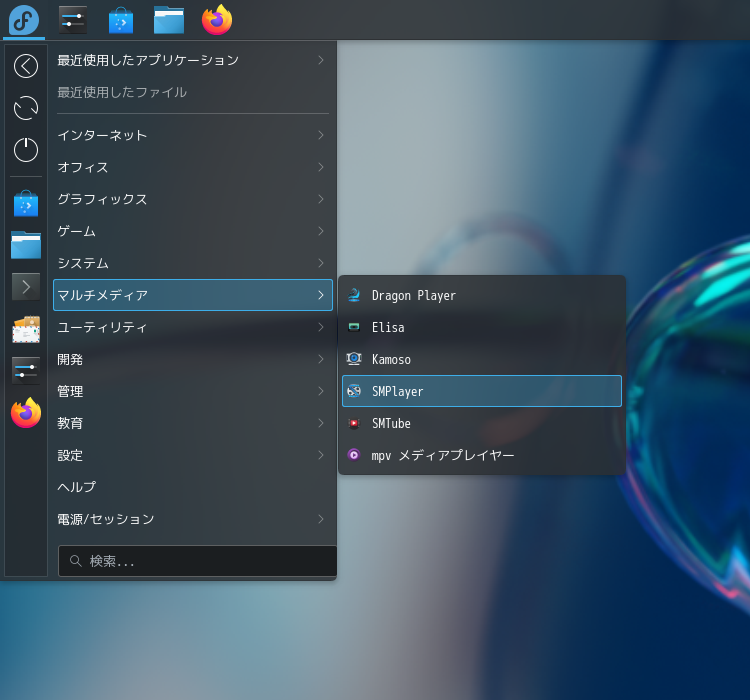Image resolution: width=750 pixels, height=700 pixels.
Task: Launch Firefox from the launcher sidebar
Action: [x=26, y=412]
